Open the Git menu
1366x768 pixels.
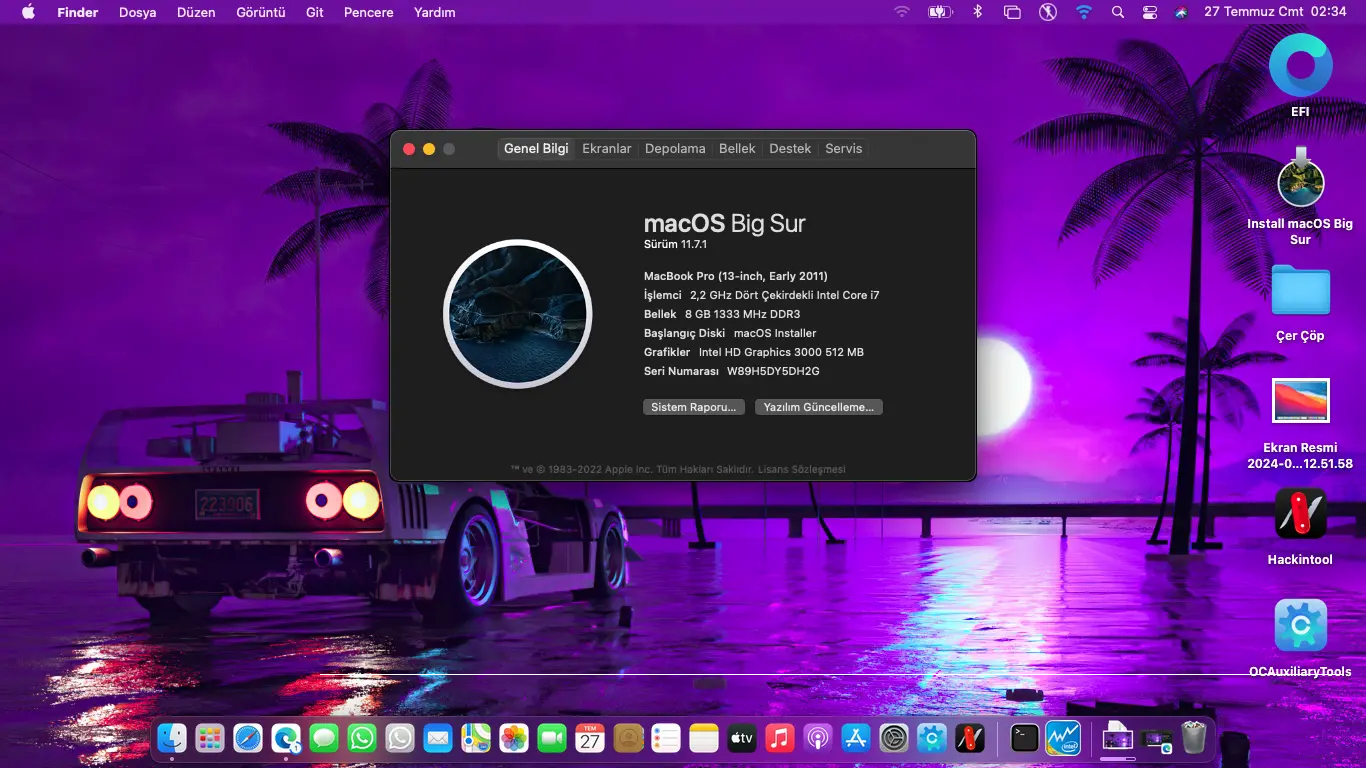pyautogui.click(x=315, y=12)
